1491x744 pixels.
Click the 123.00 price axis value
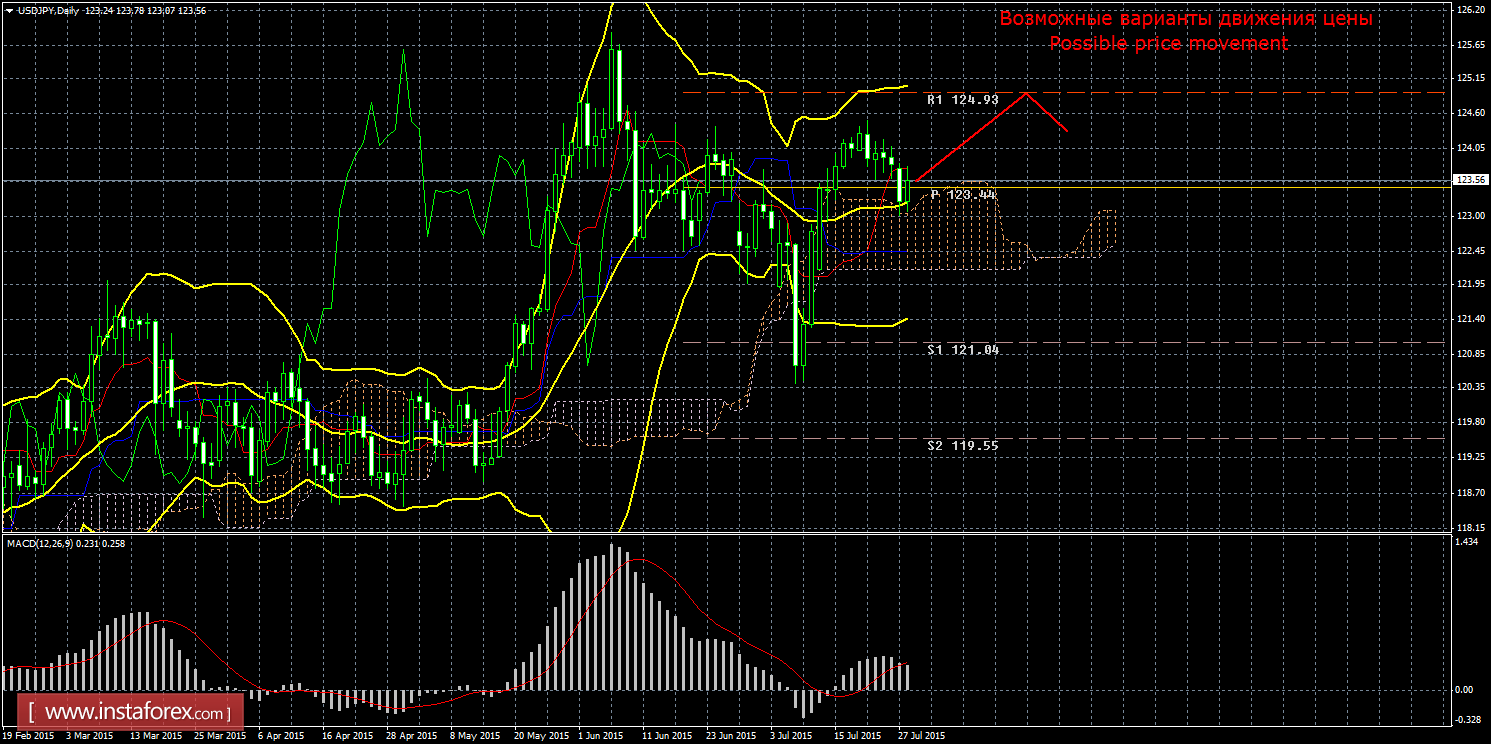(1469, 217)
